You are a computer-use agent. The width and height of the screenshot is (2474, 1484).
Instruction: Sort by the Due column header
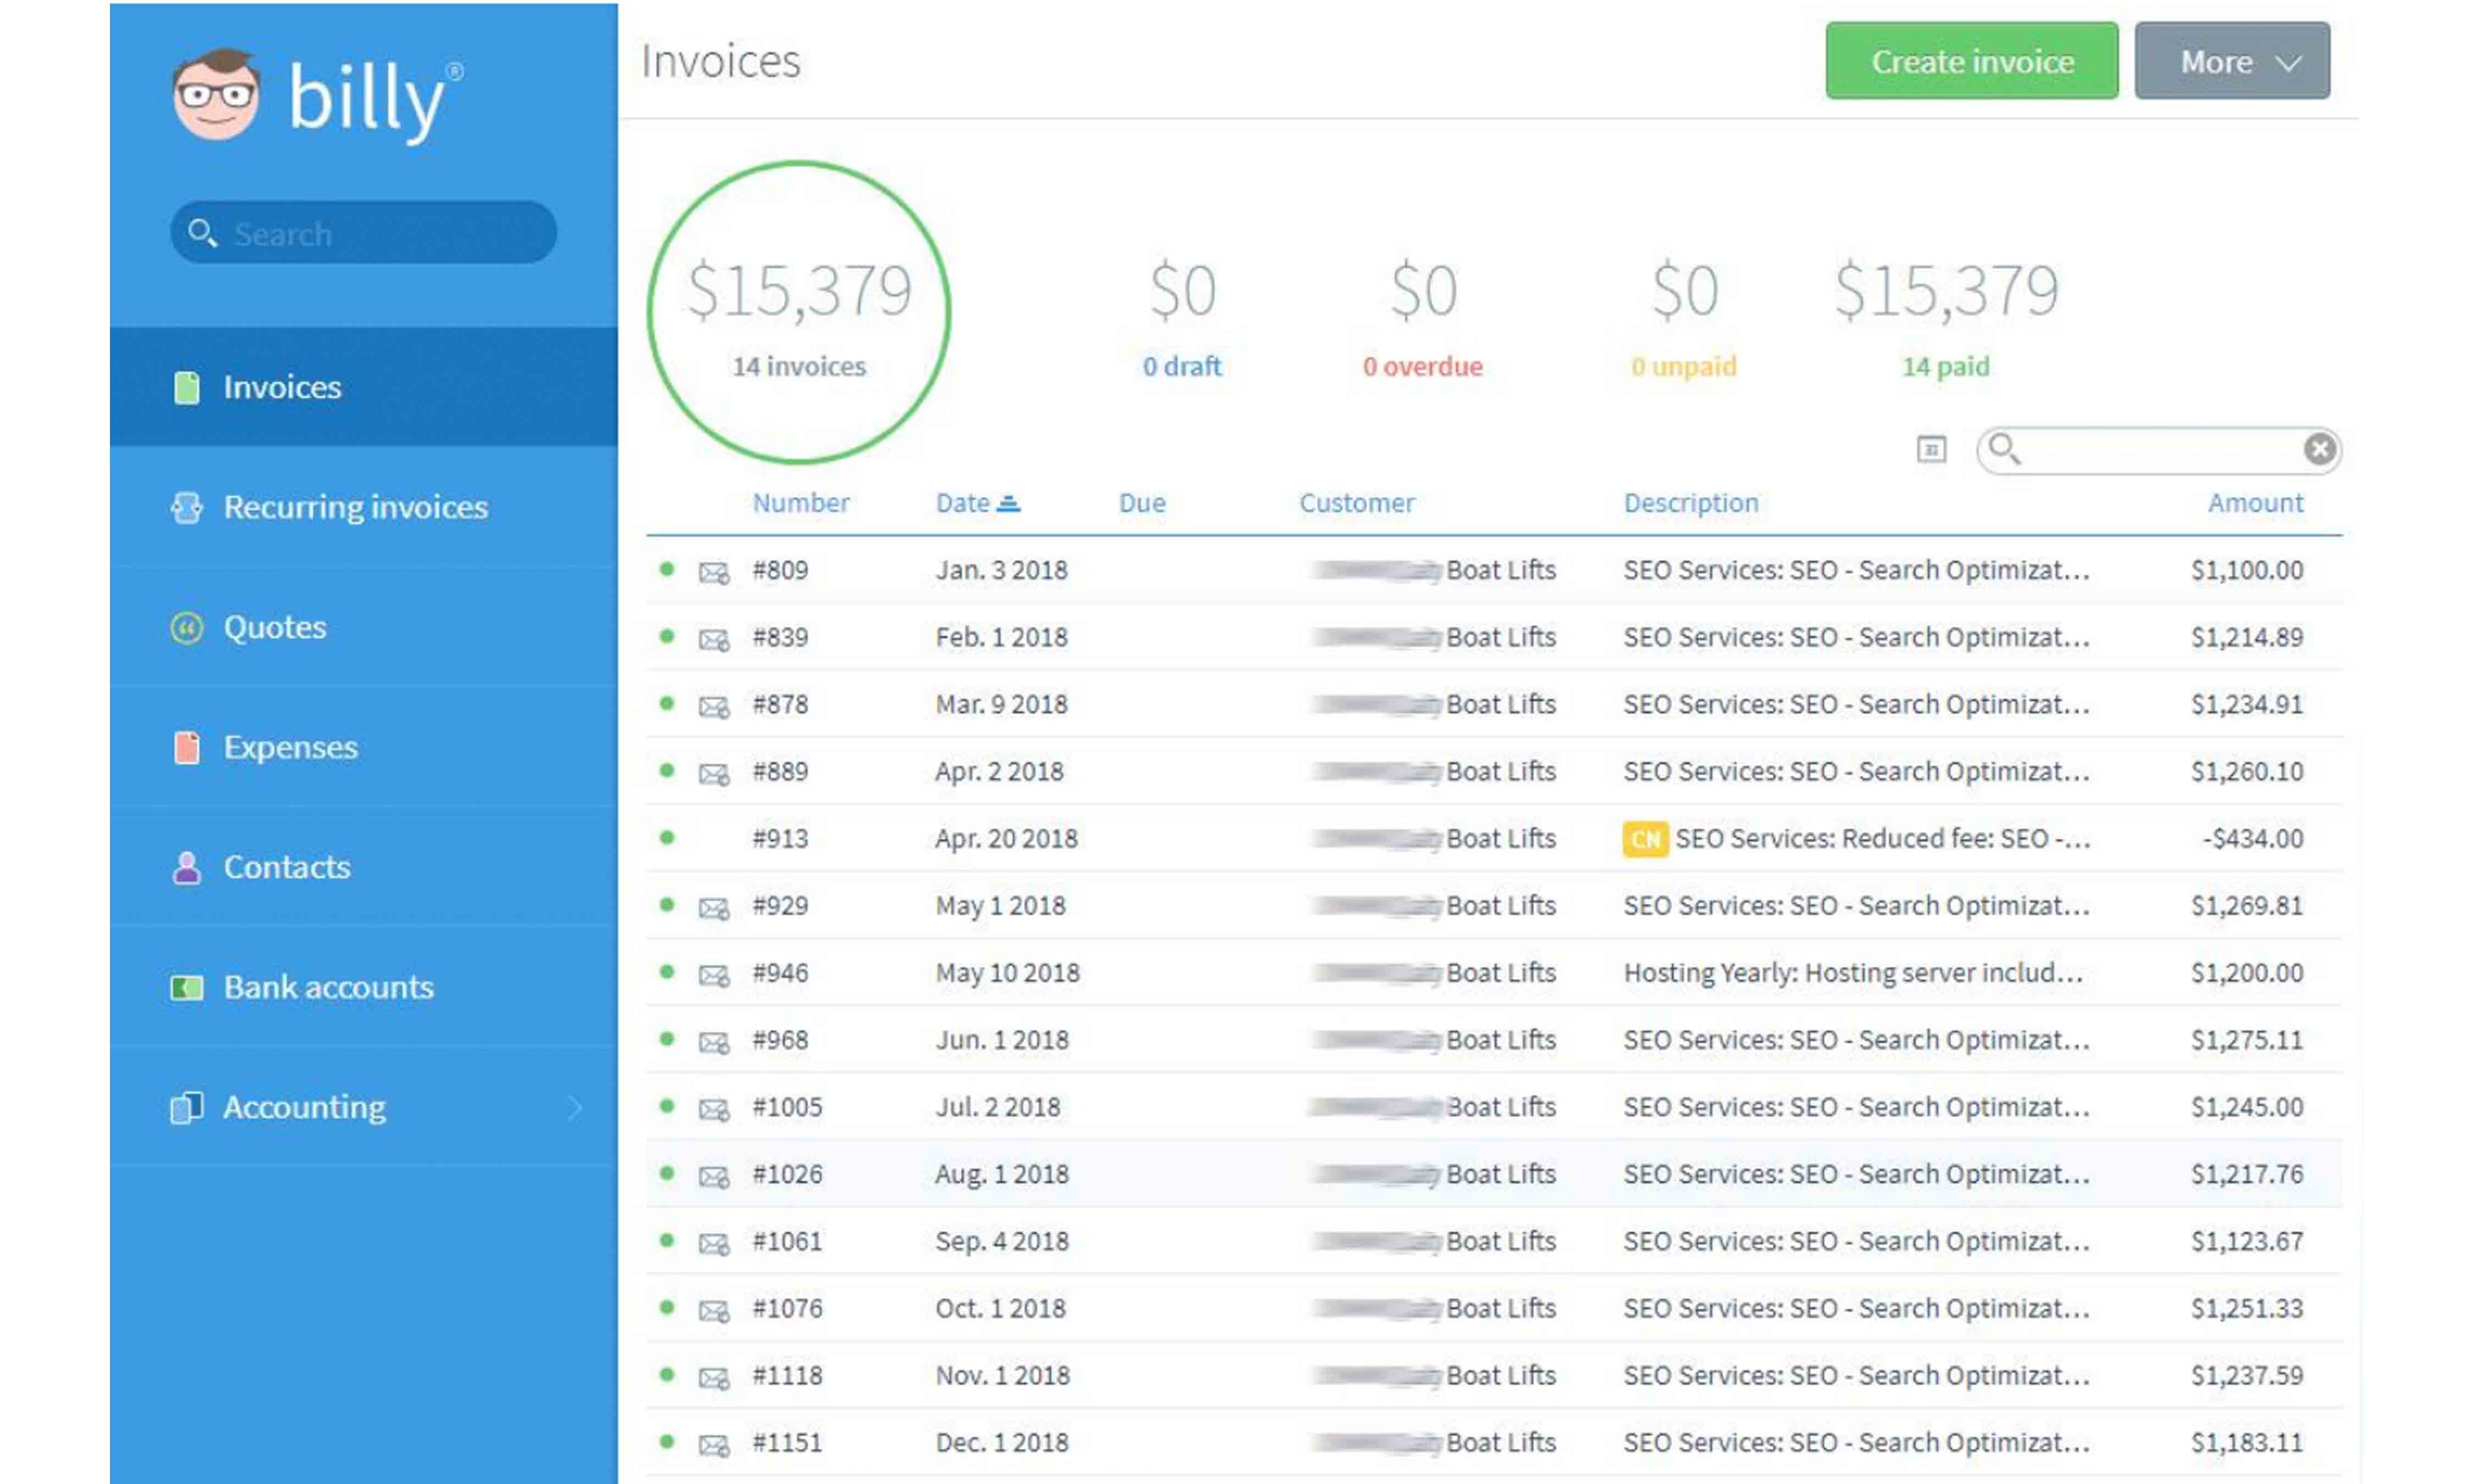pos(1141,503)
